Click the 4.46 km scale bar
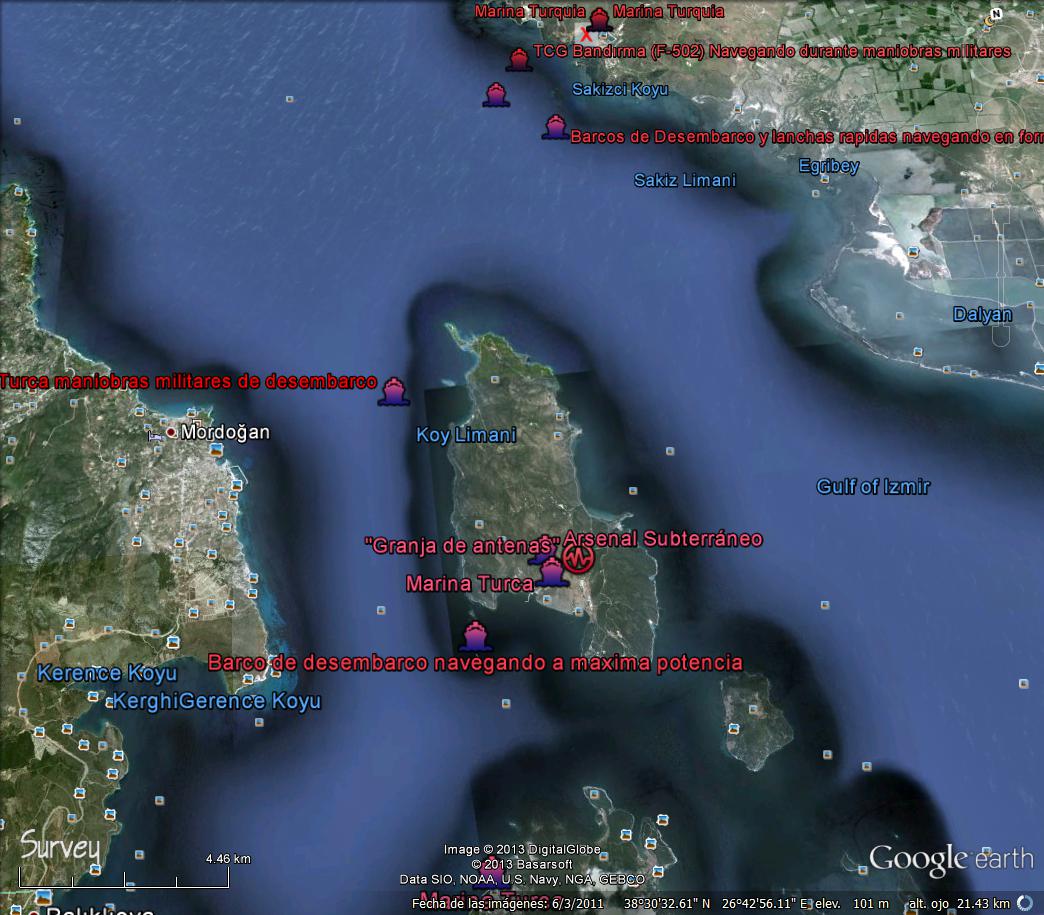This screenshot has width=1044, height=915. [x=126, y=878]
